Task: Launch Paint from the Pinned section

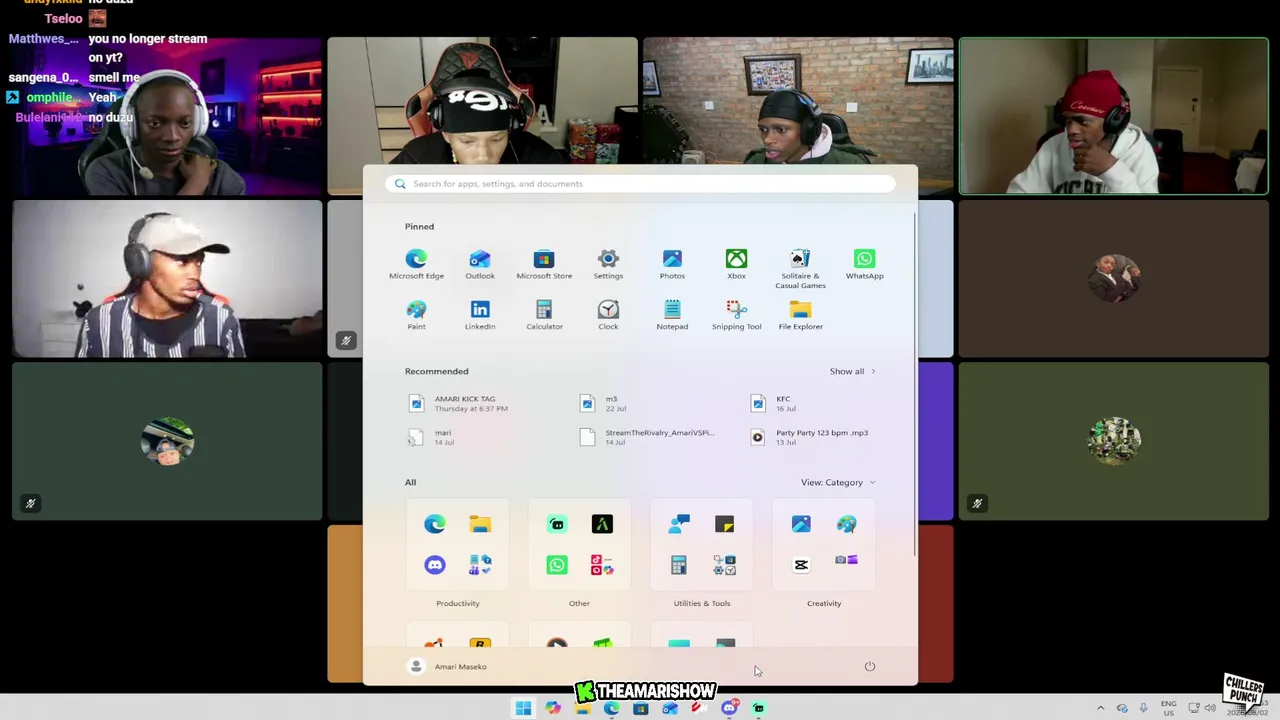Action: [x=416, y=315]
